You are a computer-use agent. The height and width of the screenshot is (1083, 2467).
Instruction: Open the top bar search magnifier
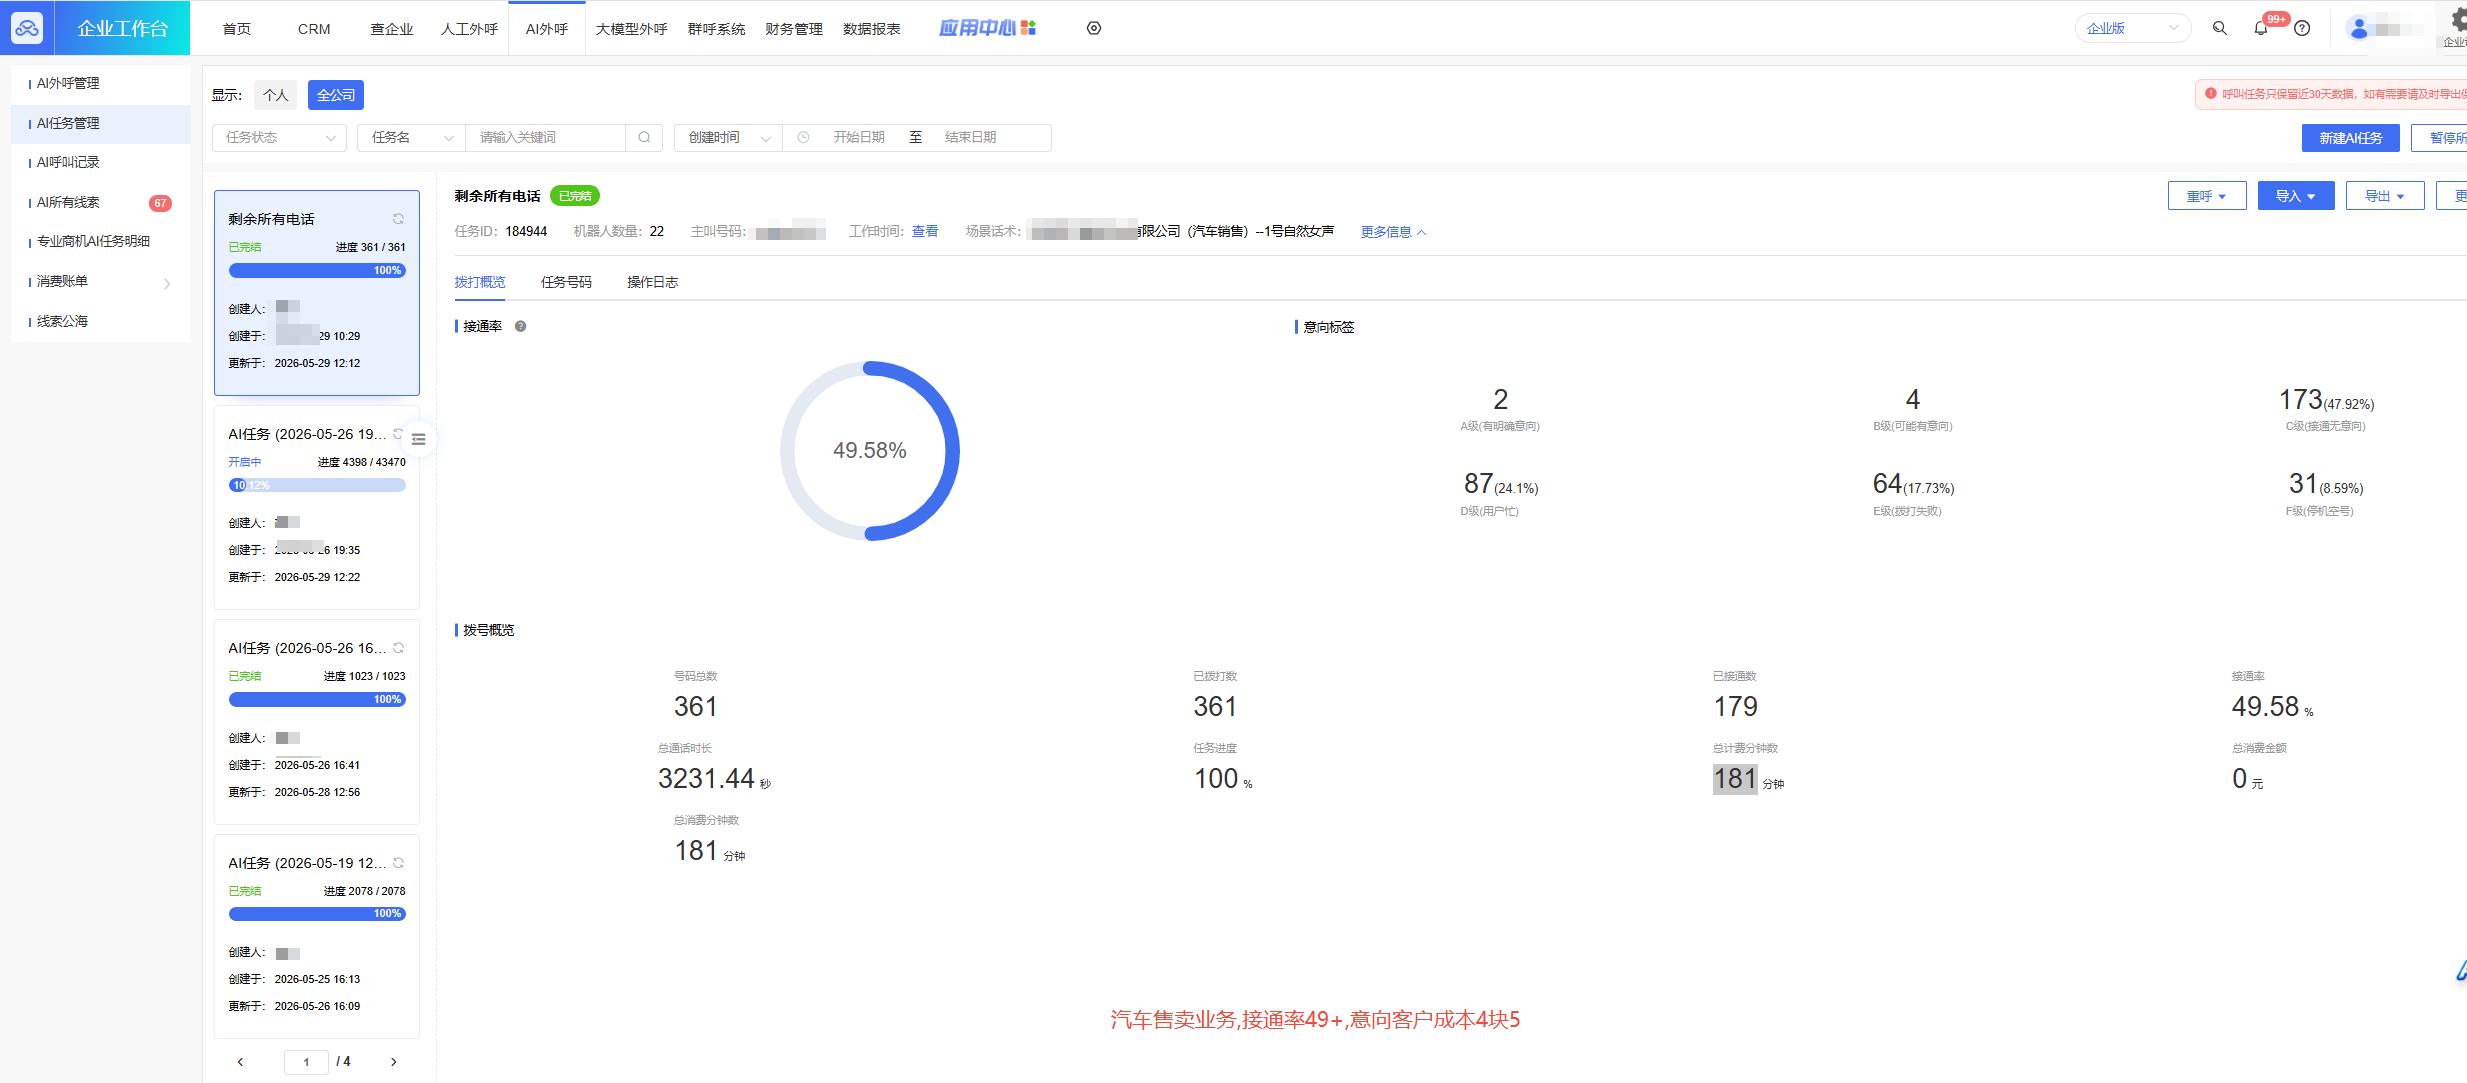click(x=2220, y=28)
